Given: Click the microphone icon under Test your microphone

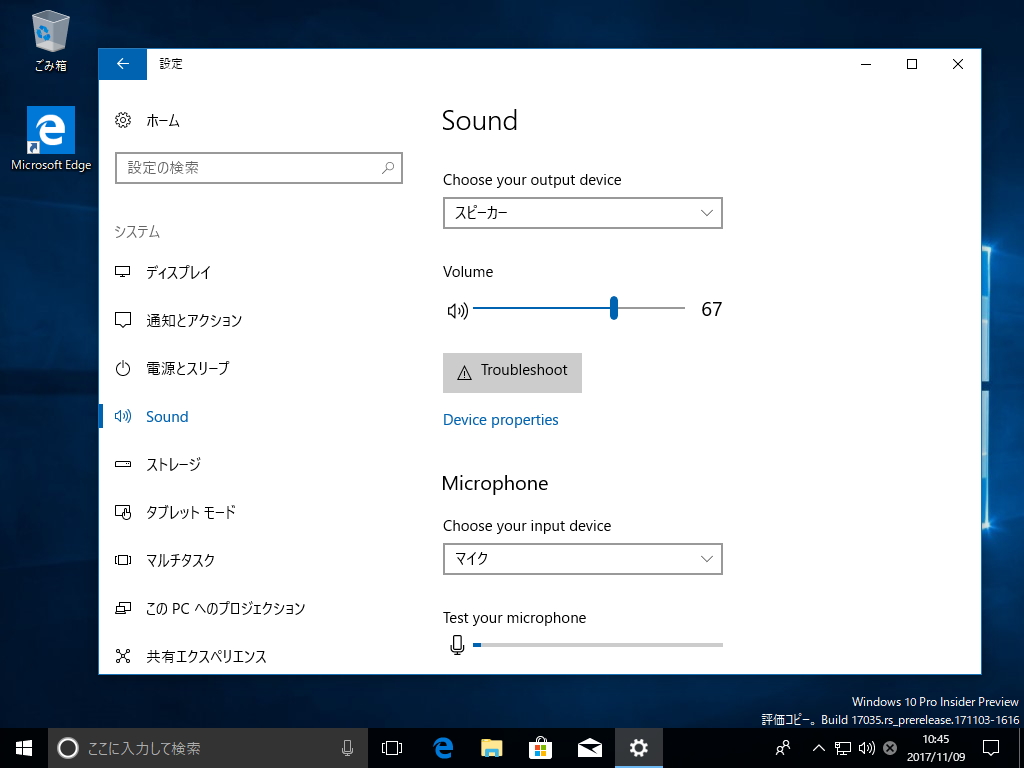Looking at the screenshot, I should tap(457, 645).
